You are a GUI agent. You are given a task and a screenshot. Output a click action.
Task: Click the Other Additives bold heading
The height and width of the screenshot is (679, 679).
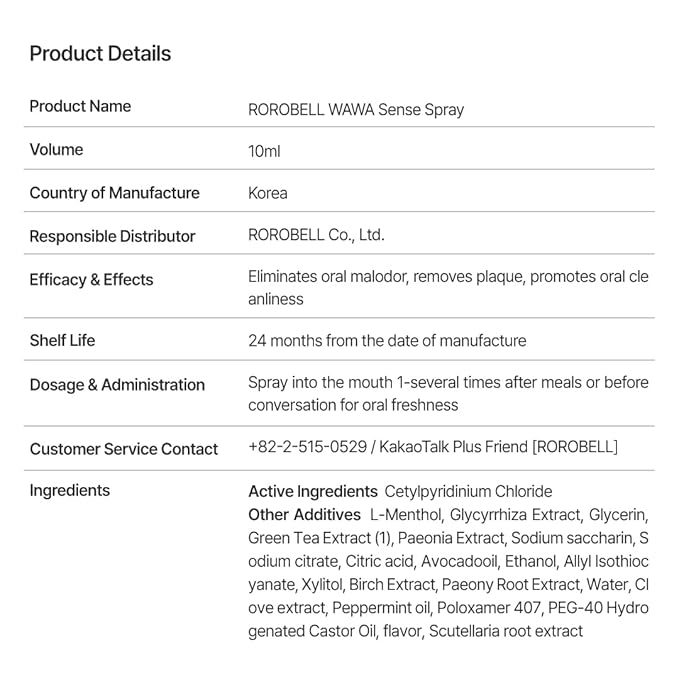[x=304, y=514]
